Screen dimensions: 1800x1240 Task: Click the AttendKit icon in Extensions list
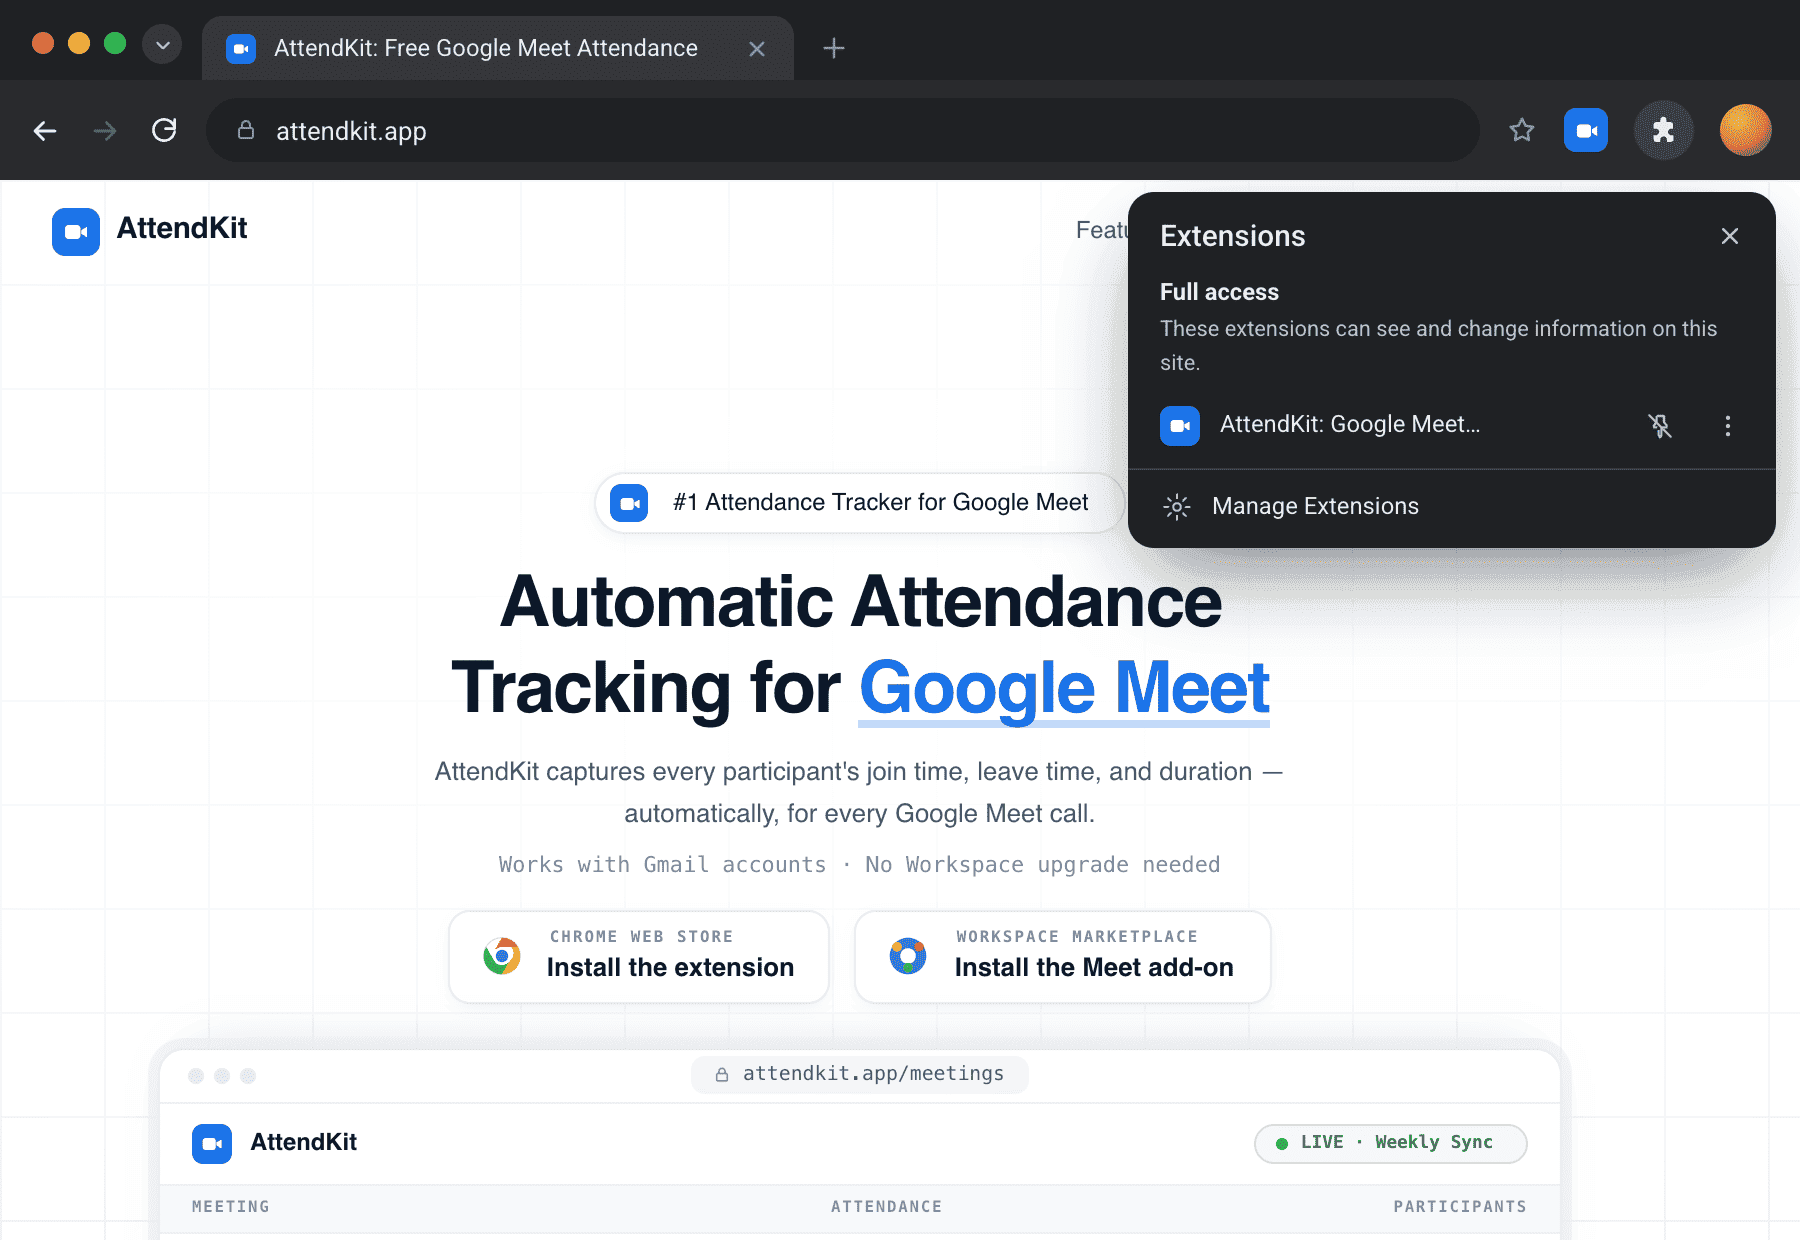pyautogui.click(x=1180, y=426)
